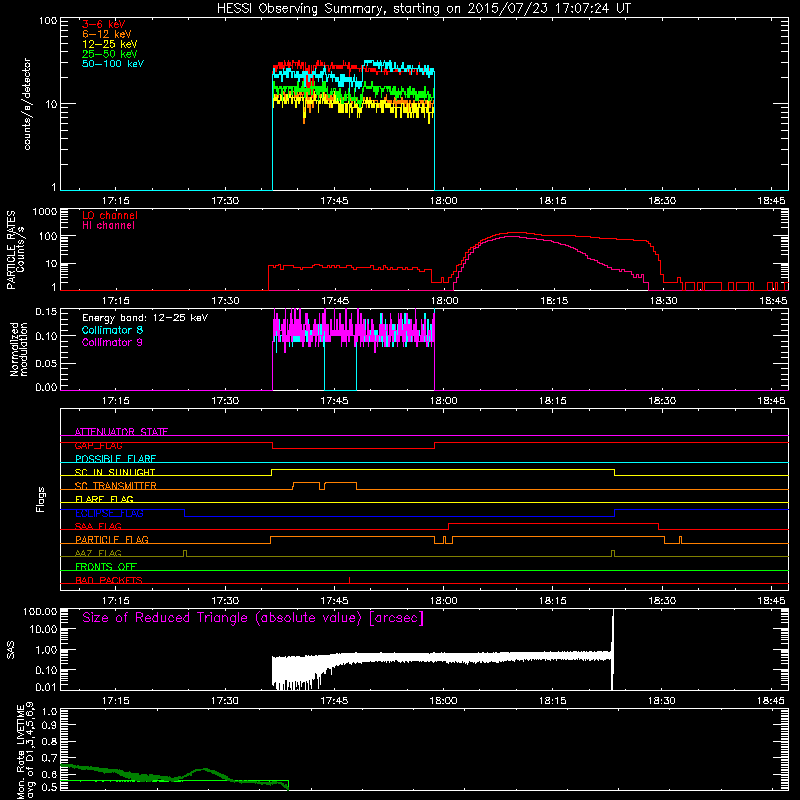This screenshot has width=800, height=800.
Task: Select the SC_IN_SUNLIGHT flag label
Action: tap(115, 472)
